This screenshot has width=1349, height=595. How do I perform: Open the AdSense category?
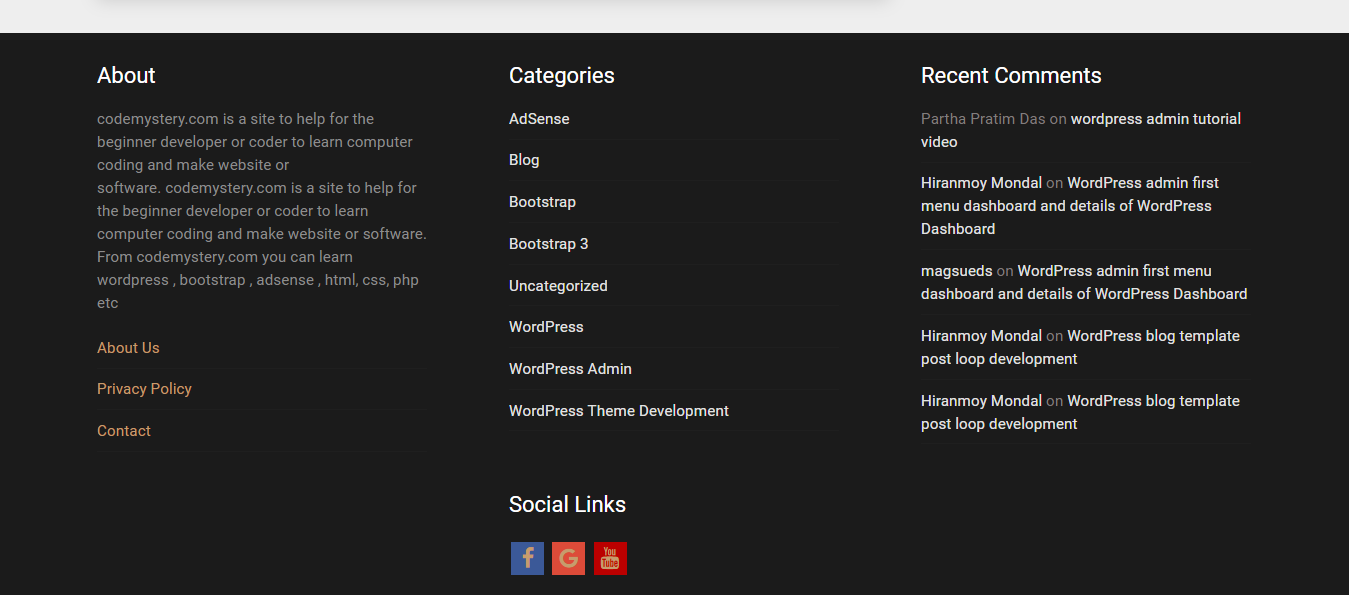[x=539, y=118]
